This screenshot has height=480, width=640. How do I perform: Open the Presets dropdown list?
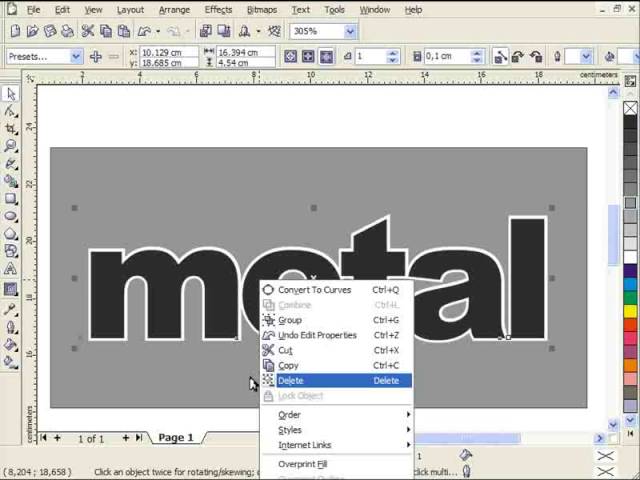coord(76,57)
